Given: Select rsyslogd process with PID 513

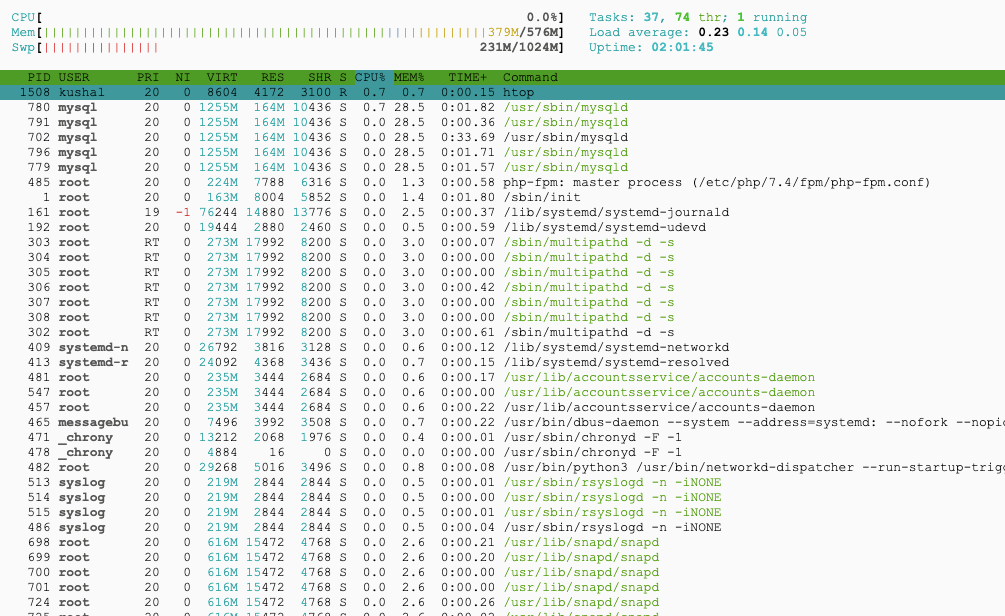Looking at the screenshot, I should tap(502, 483).
